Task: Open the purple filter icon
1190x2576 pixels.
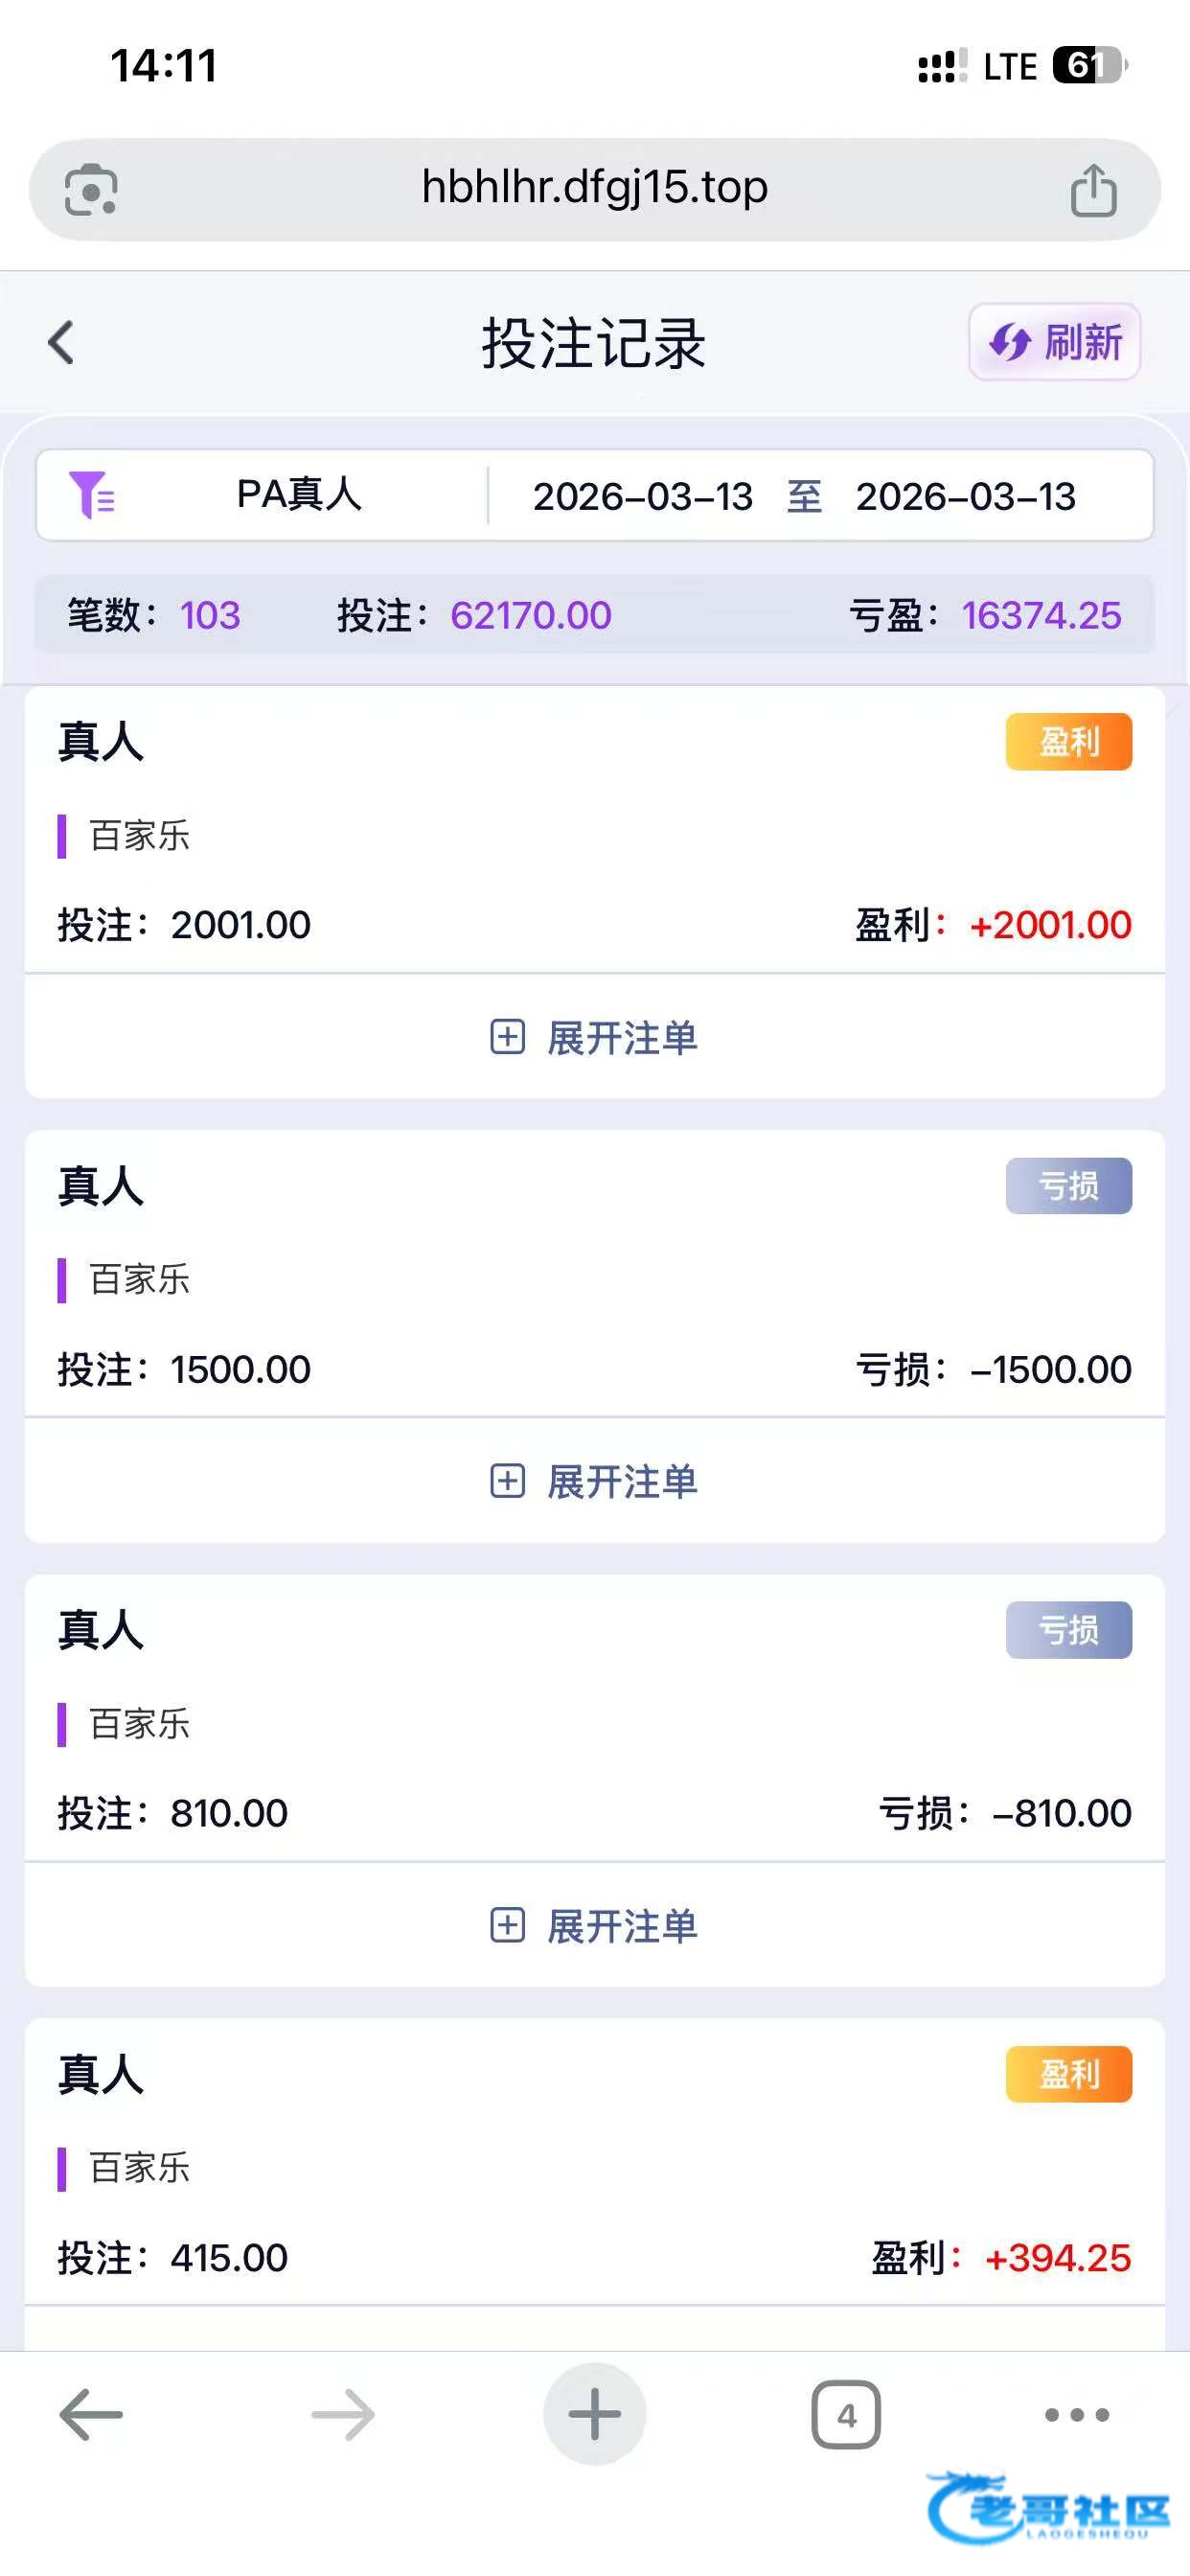Action: click(91, 495)
